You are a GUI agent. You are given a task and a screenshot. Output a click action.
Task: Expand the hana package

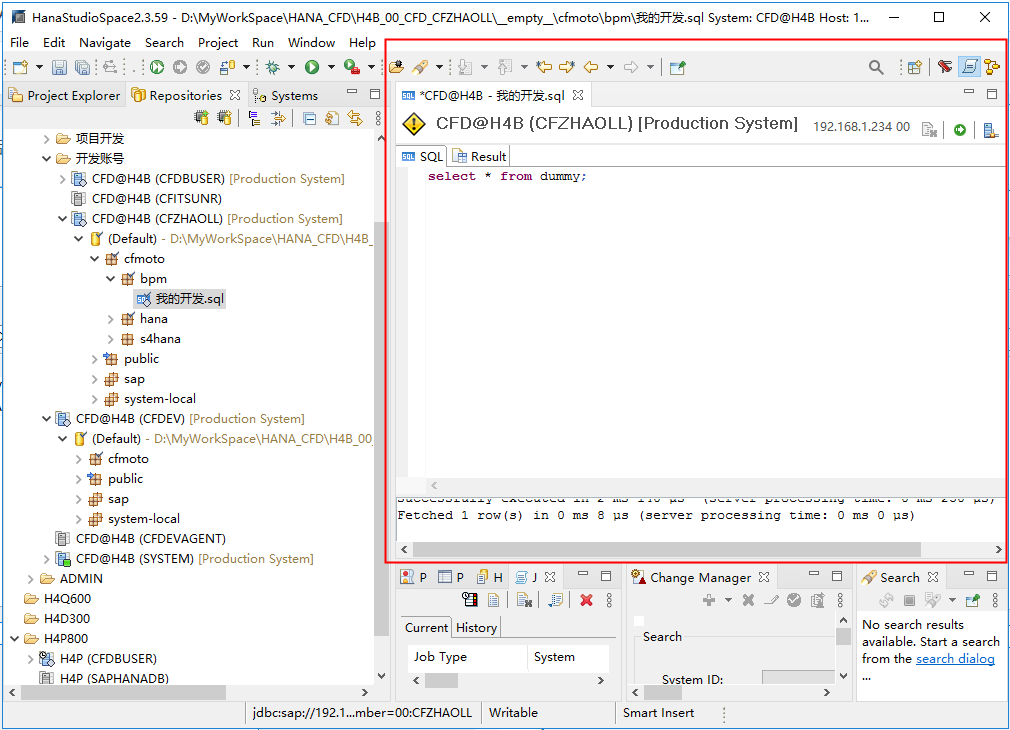[x=111, y=319]
